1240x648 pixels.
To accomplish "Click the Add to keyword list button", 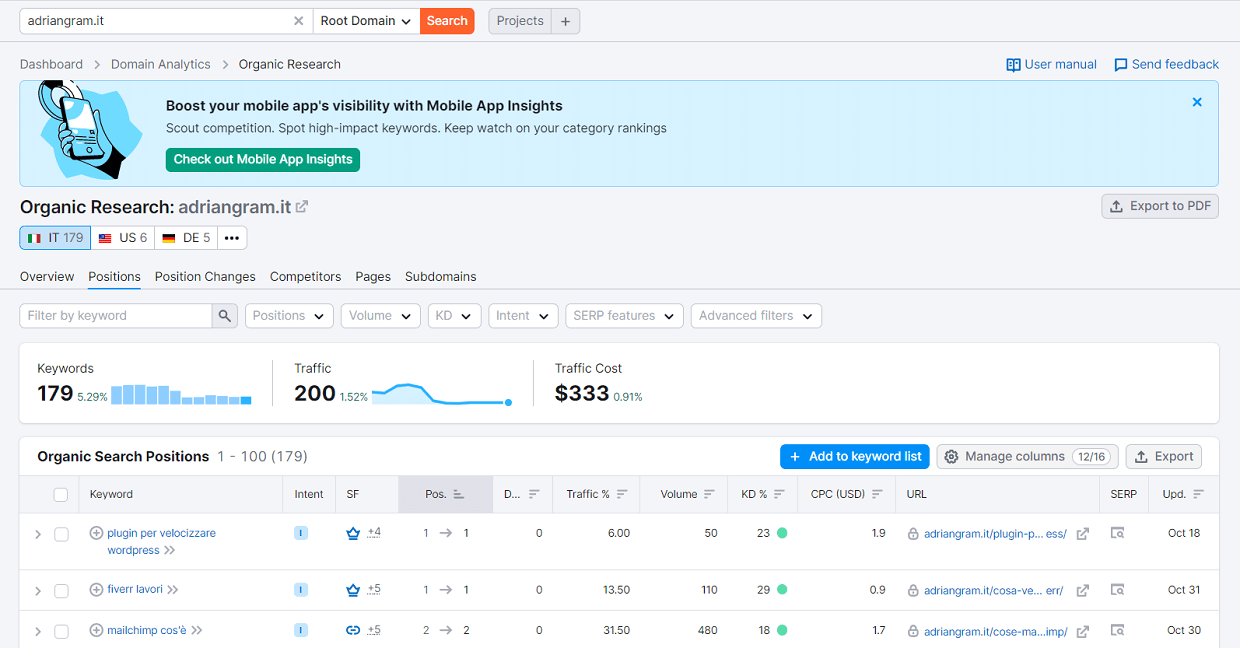I will pos(855,456).
